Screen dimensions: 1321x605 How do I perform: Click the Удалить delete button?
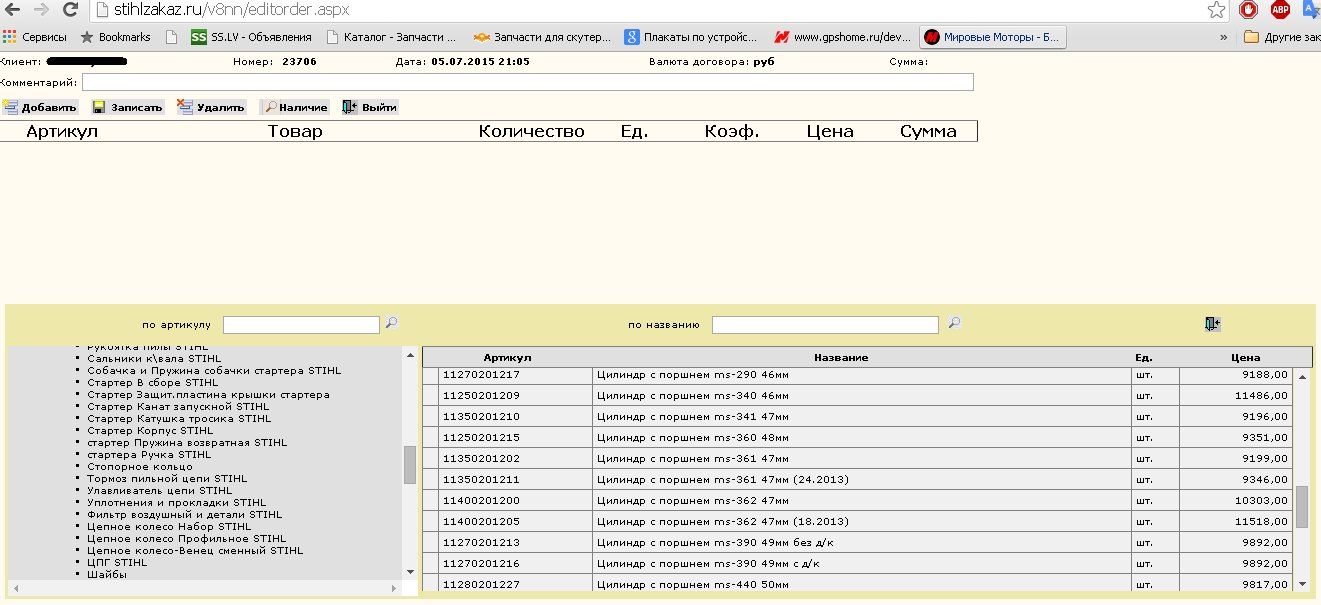click(x=211, y=107)
